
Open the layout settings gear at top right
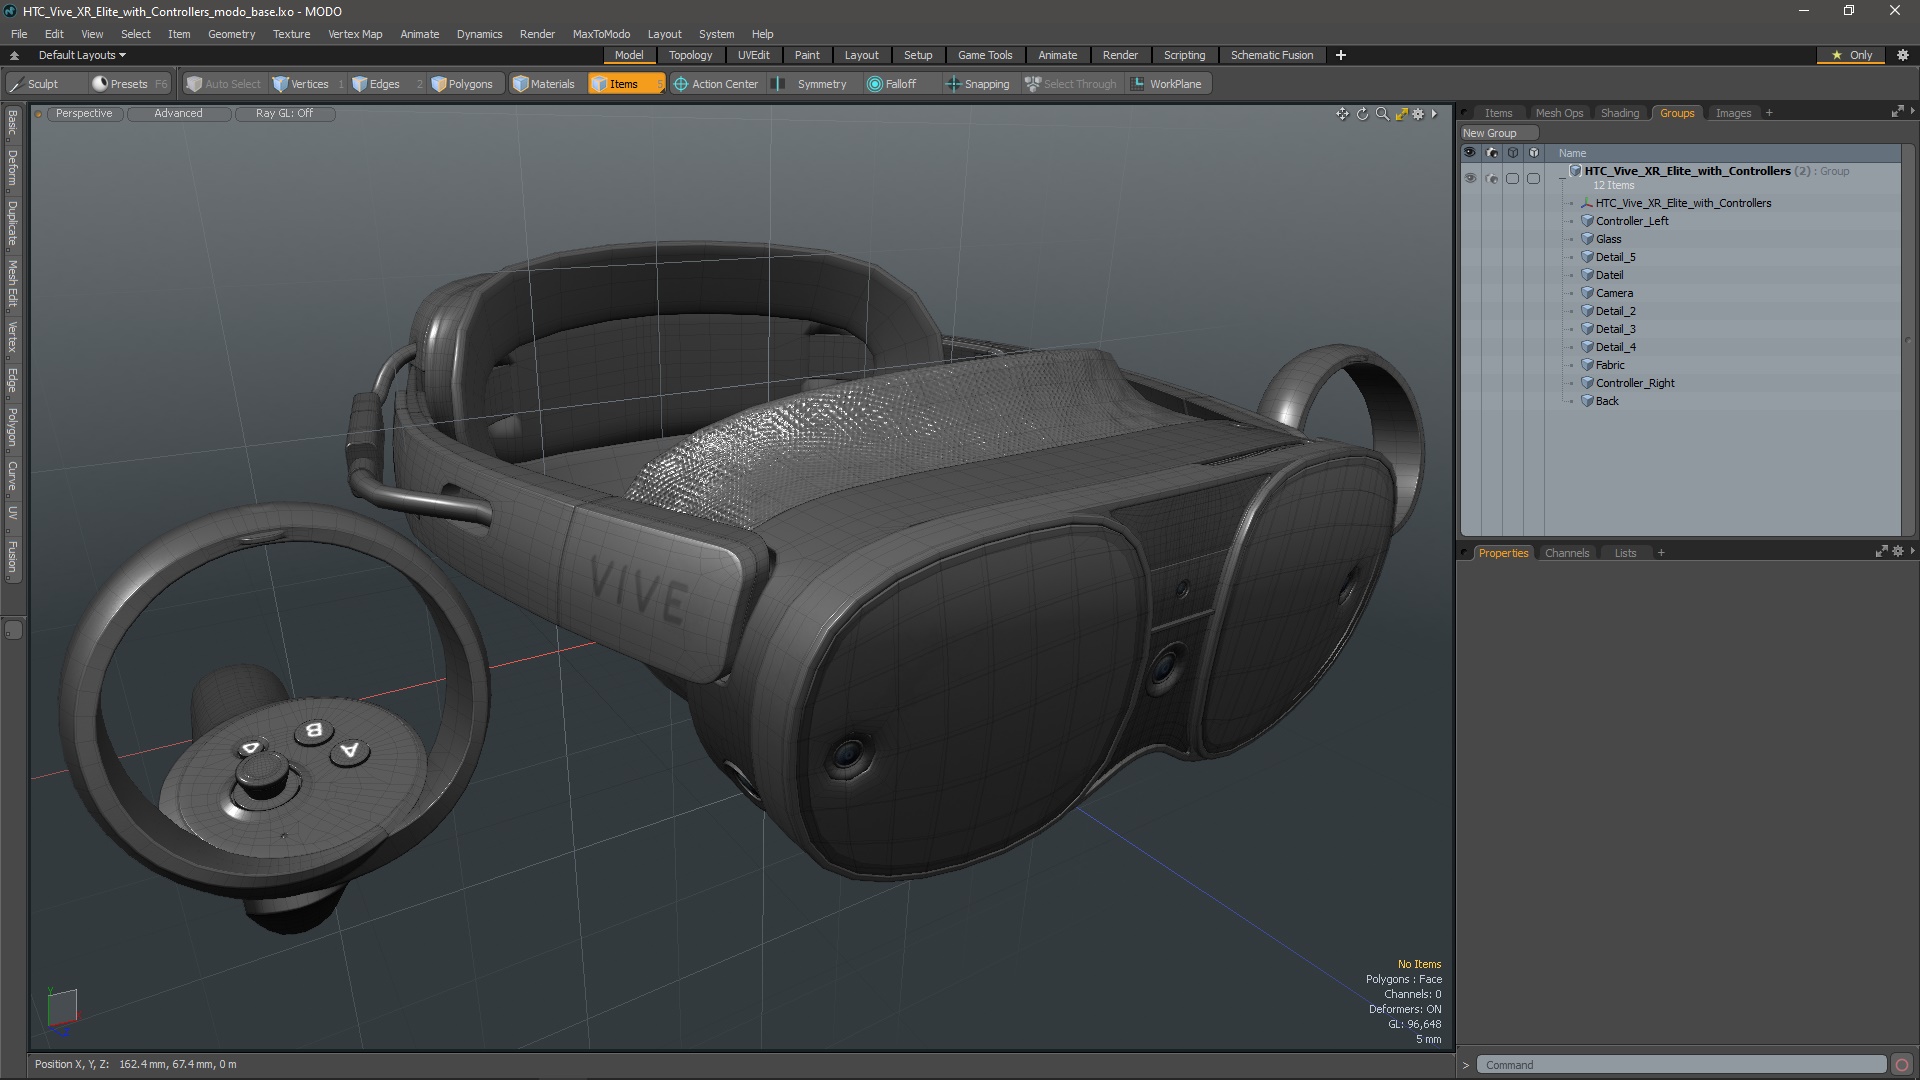point(1903,55)
